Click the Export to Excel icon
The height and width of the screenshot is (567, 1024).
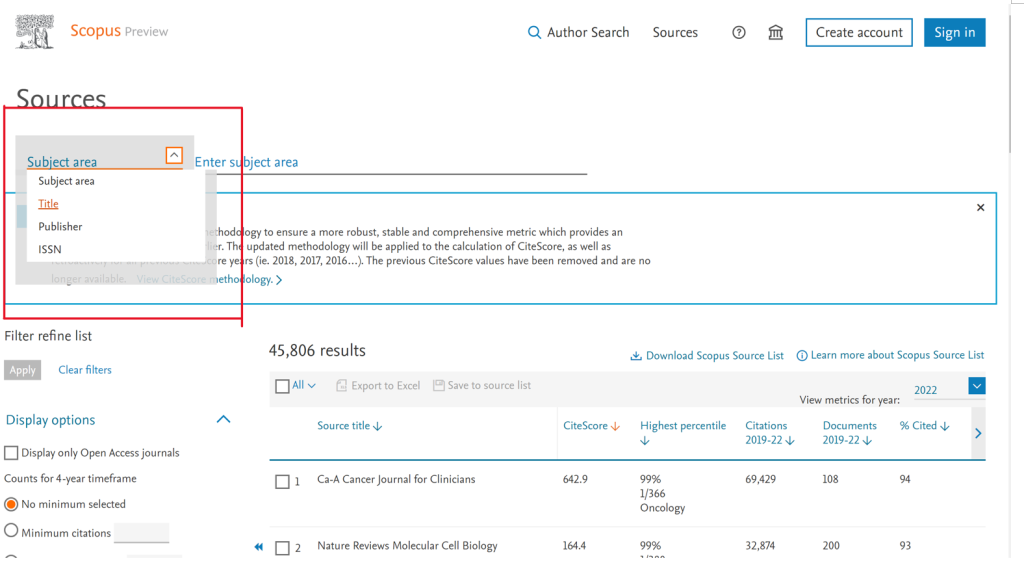341,386
